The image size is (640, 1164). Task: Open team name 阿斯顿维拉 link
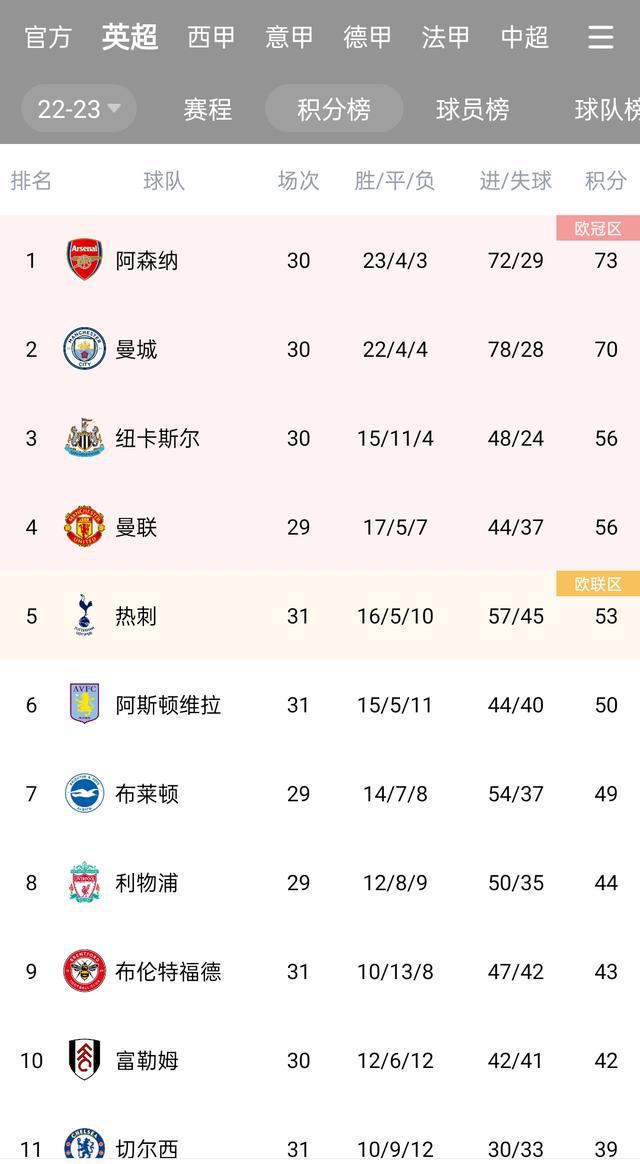click(x=168, y=705)
